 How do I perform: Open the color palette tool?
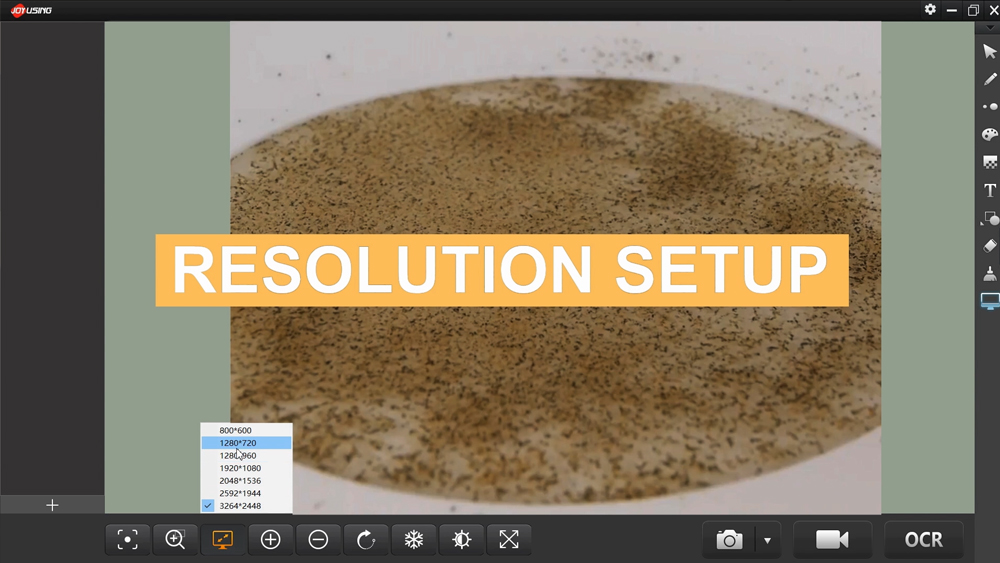[990, 134]
